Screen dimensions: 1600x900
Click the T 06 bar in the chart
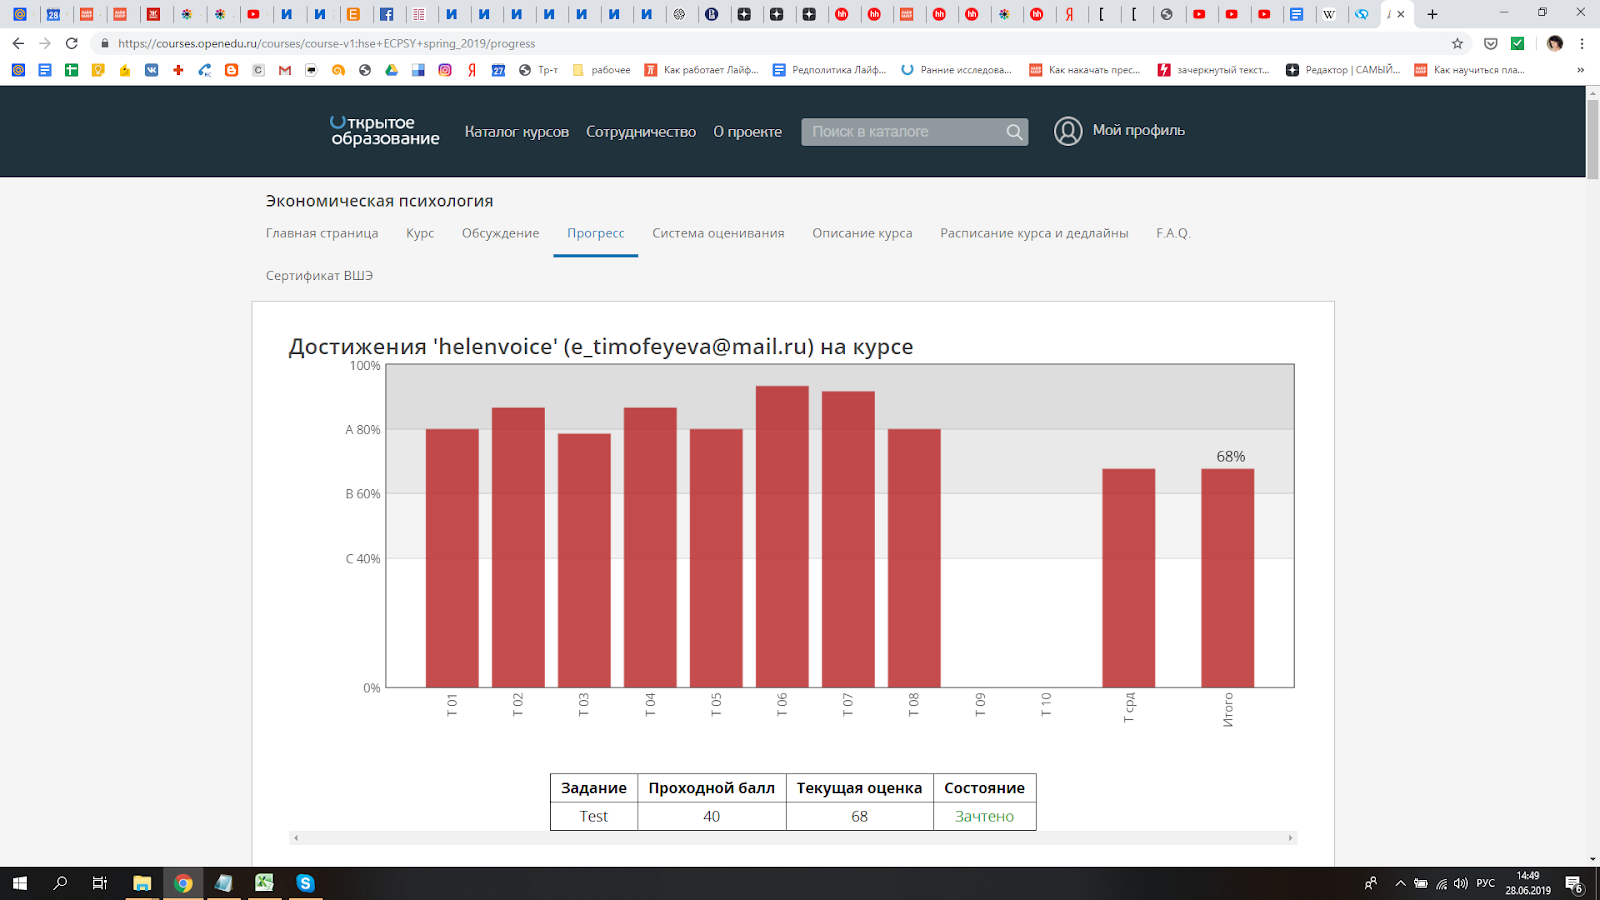[x=782, y=537]
